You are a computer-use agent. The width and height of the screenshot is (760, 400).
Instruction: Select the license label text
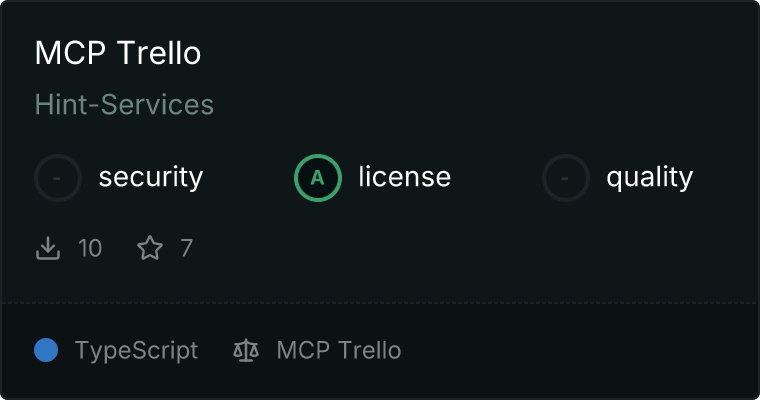405,176
